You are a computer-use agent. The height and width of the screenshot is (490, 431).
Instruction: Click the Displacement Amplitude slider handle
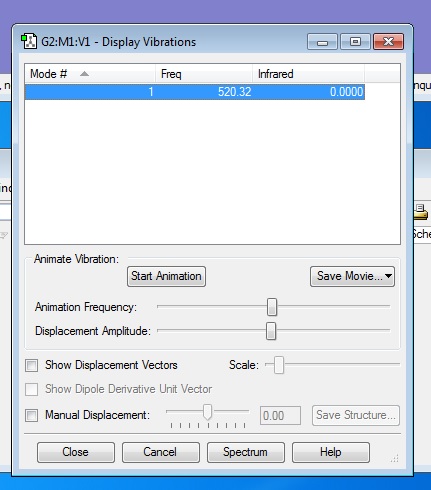pyautogui.click(x=271, y=331)
